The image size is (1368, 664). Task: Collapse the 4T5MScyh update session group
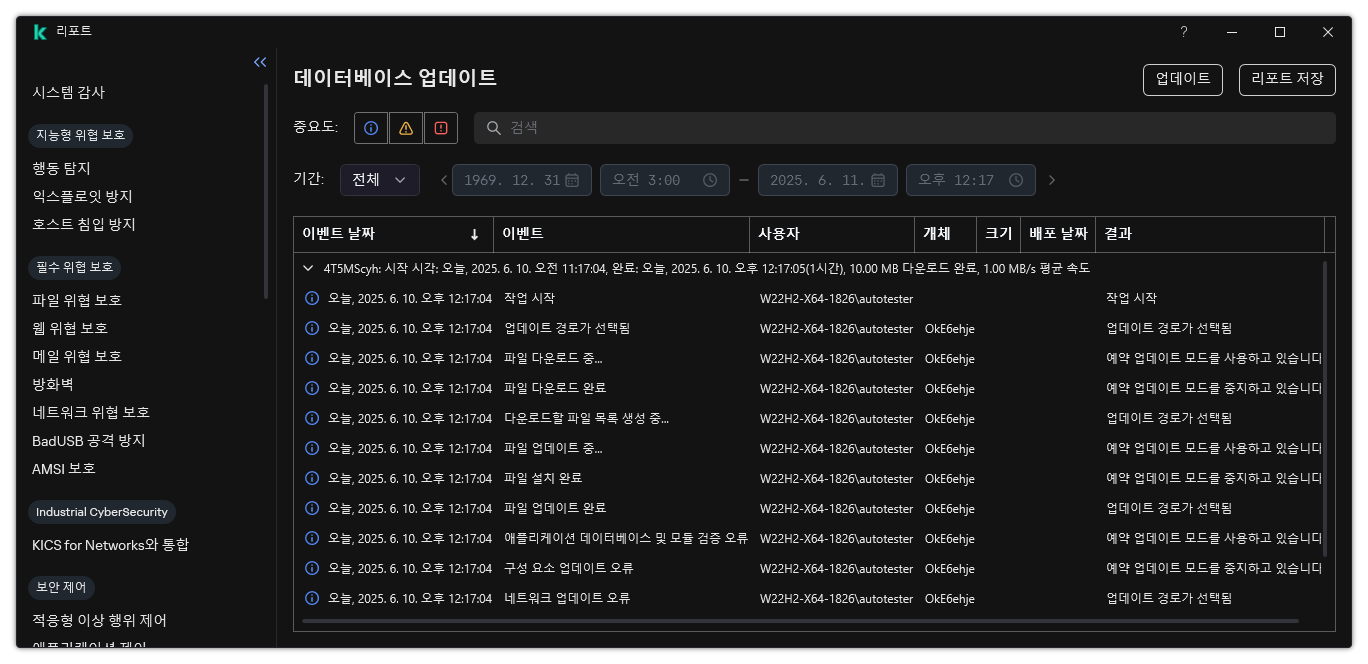pos(308,268)
